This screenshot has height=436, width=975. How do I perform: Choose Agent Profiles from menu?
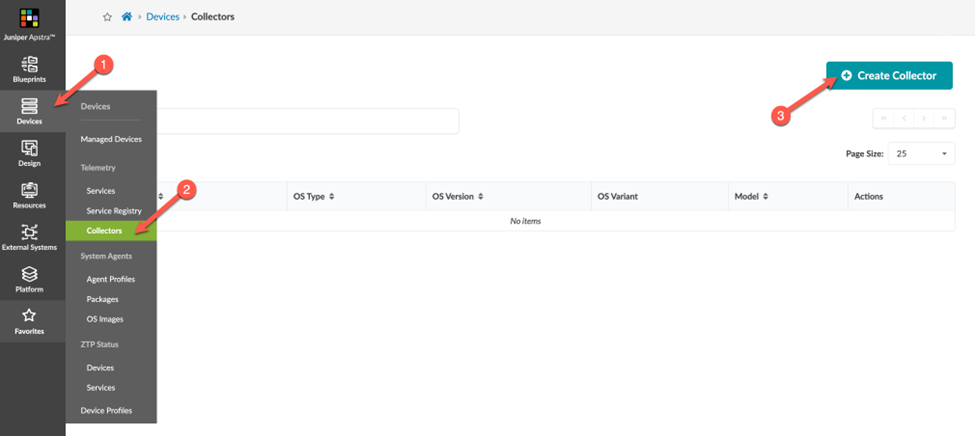(110, 279)
